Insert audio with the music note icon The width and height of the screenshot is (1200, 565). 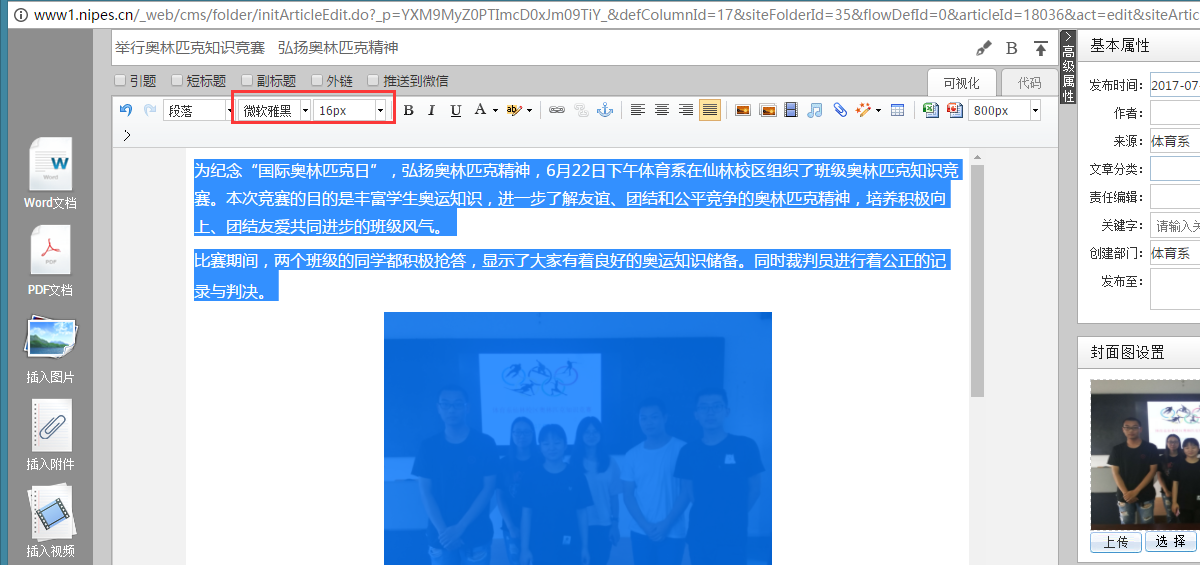(815, 110)
